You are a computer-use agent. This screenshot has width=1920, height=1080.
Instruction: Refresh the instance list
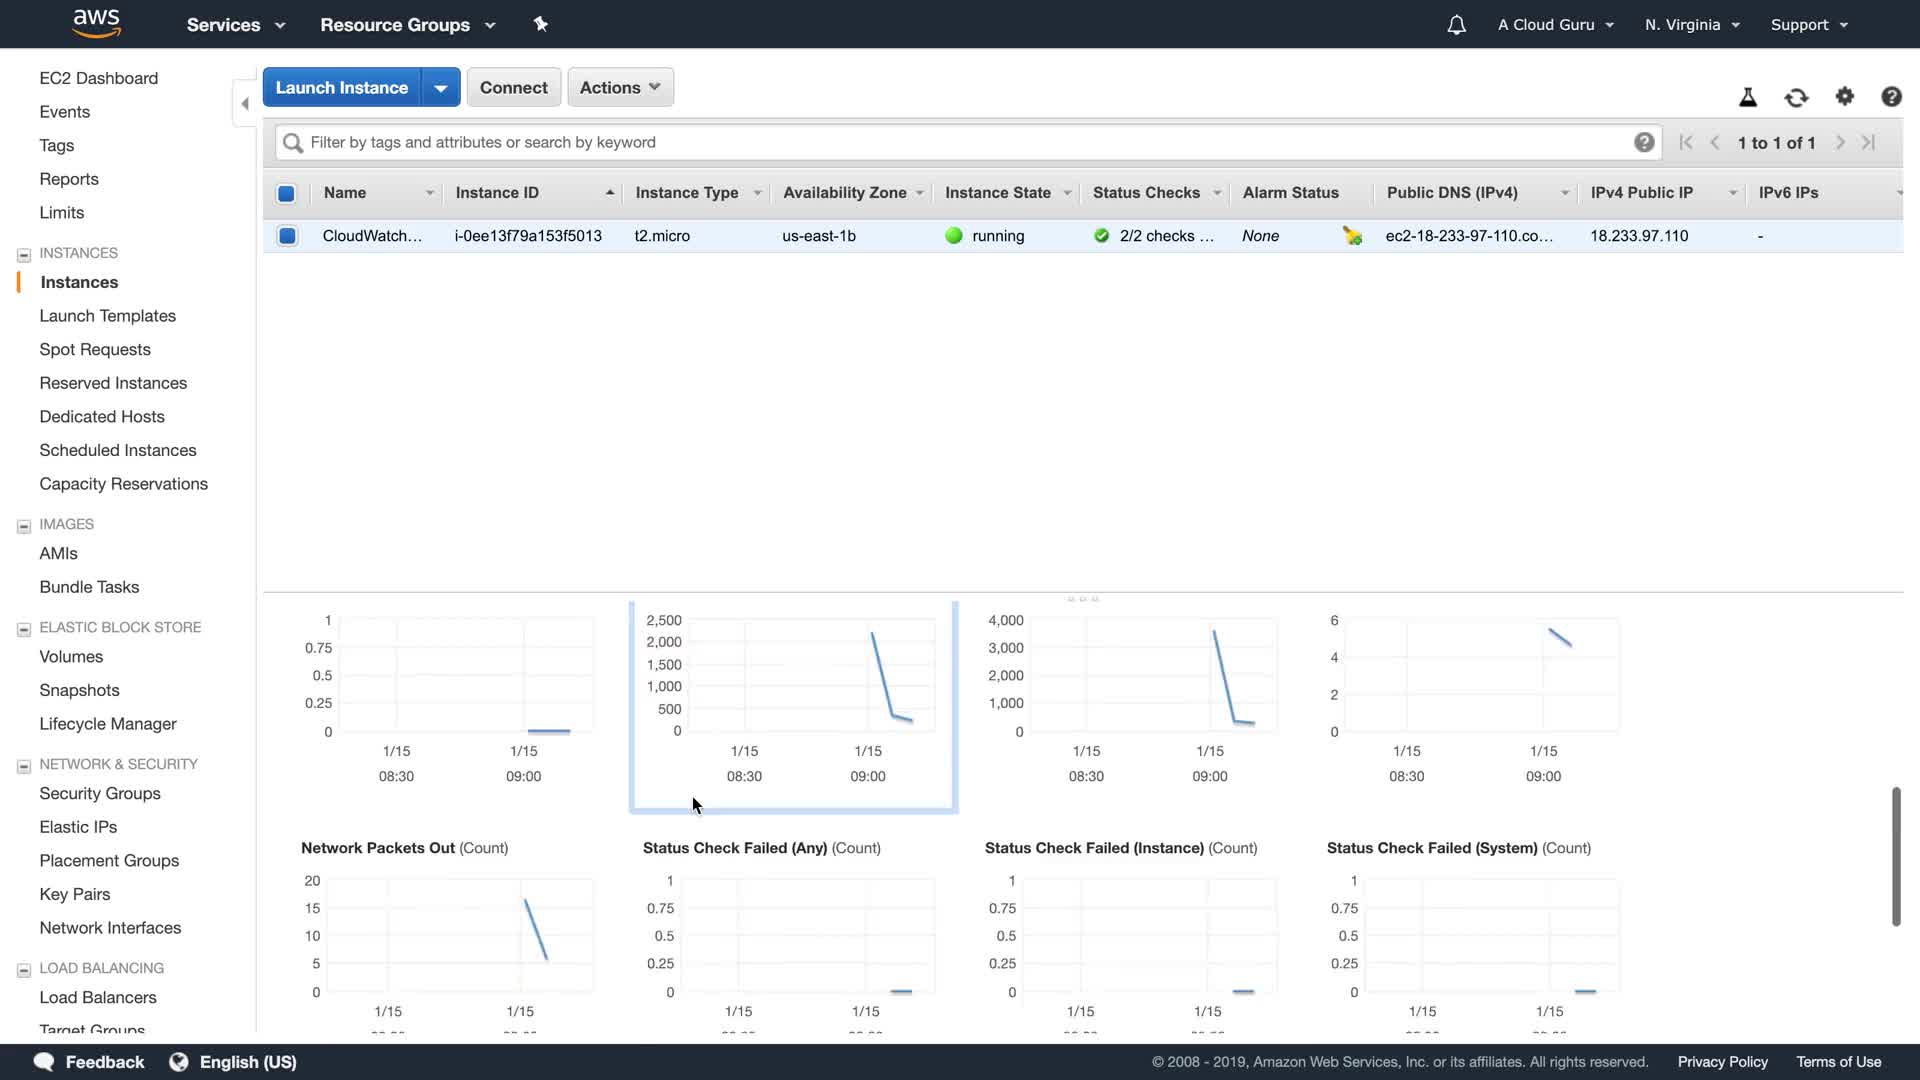(x=1796, y=97)
